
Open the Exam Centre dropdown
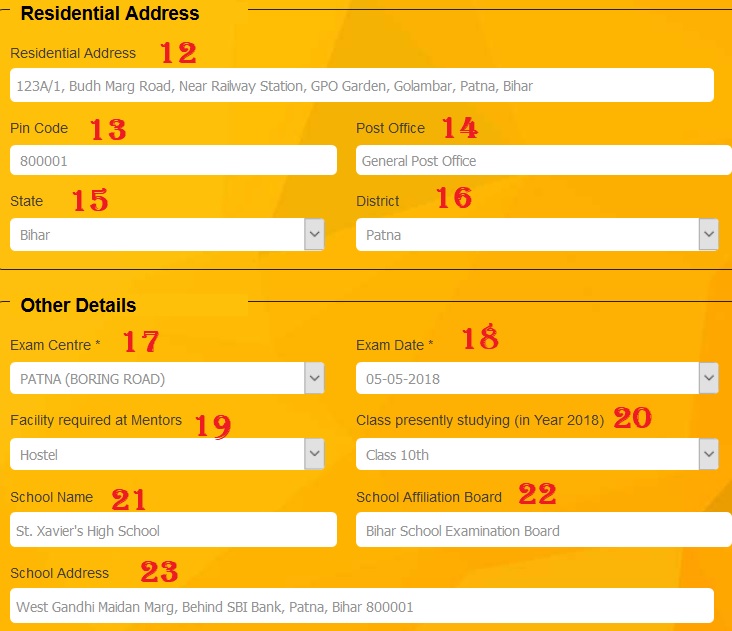click(x=158, y=379)
